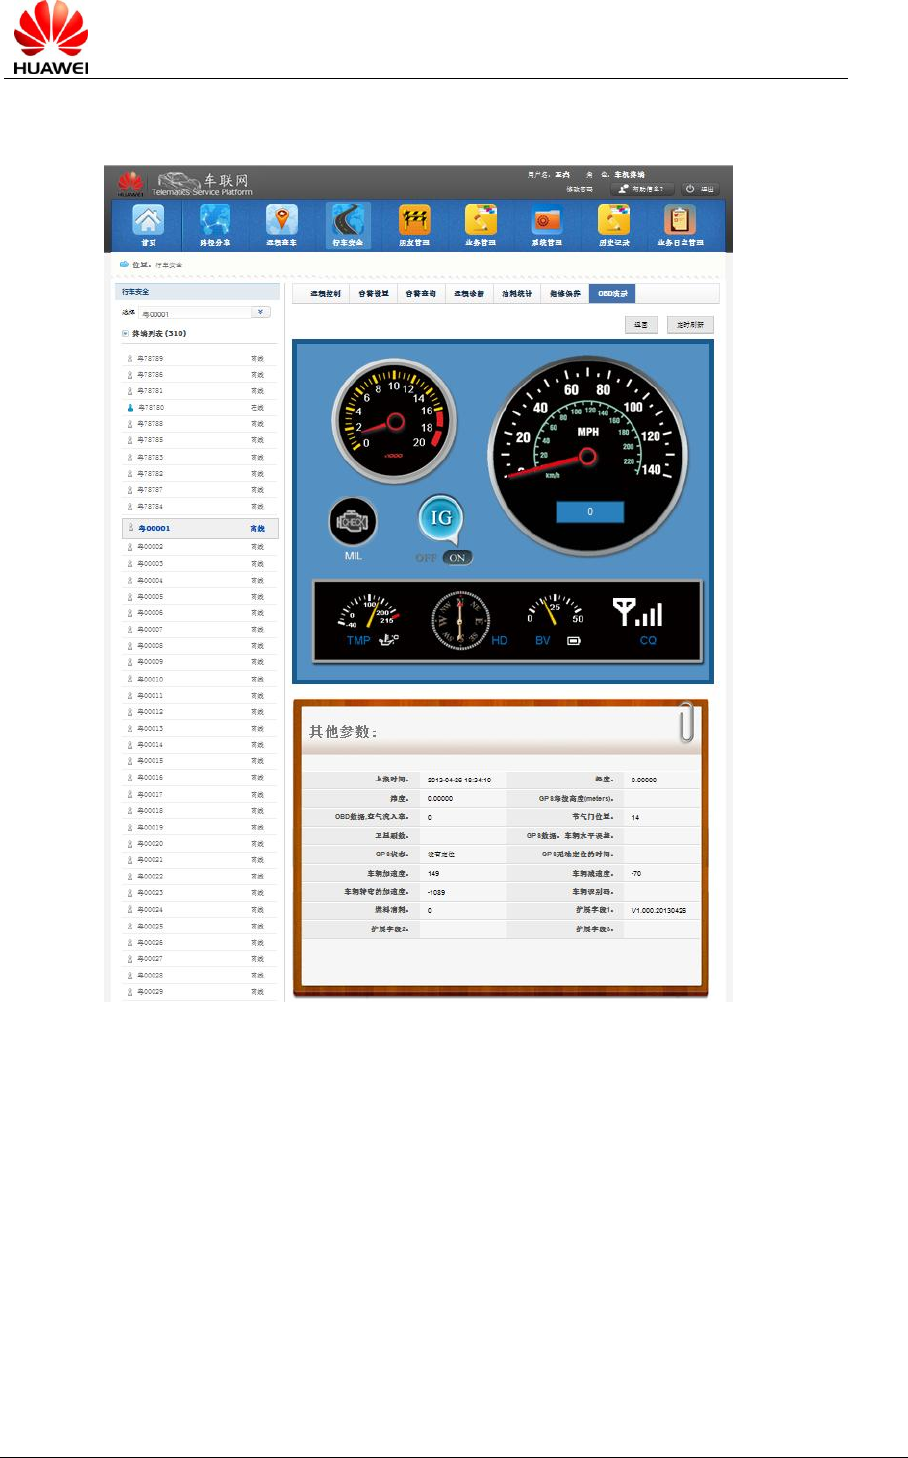This screenshot has width=908, height=1458.
Task: Select terminal 78785 in list
Action: point(200,440)
